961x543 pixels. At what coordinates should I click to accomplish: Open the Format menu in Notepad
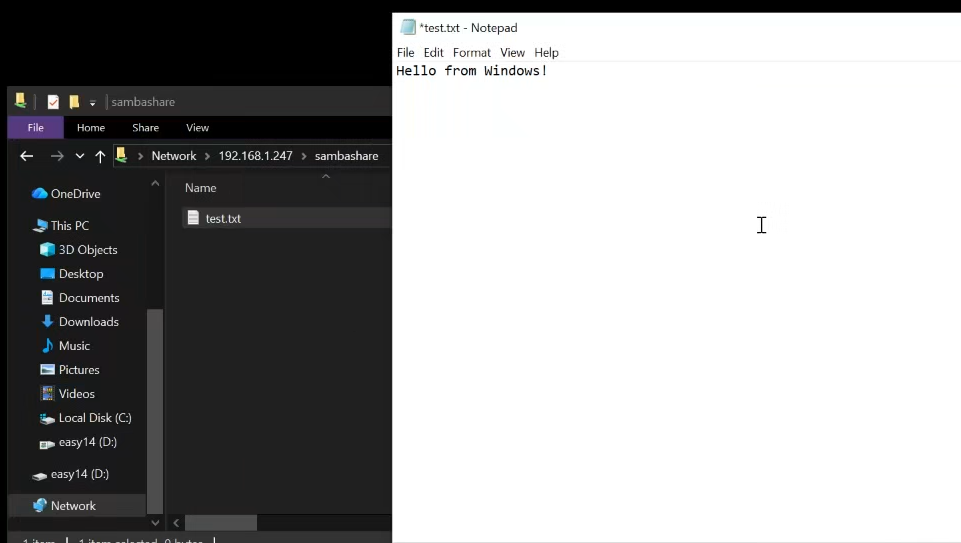coord(471,53)
